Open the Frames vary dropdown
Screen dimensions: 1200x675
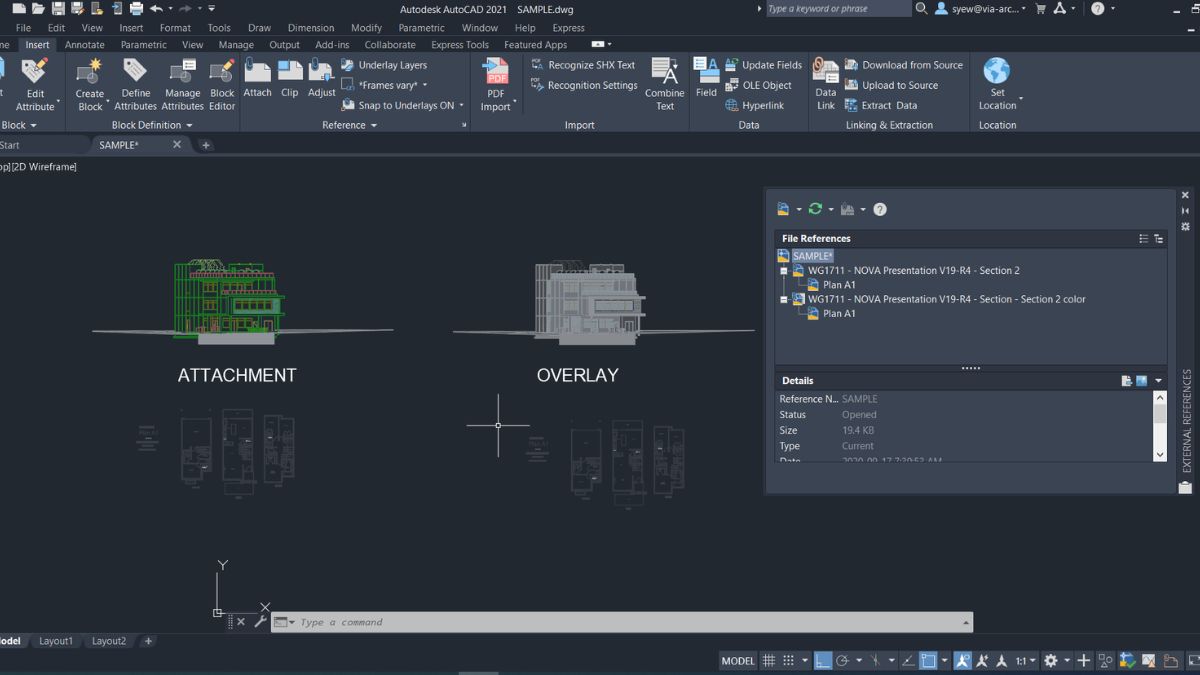425,85
